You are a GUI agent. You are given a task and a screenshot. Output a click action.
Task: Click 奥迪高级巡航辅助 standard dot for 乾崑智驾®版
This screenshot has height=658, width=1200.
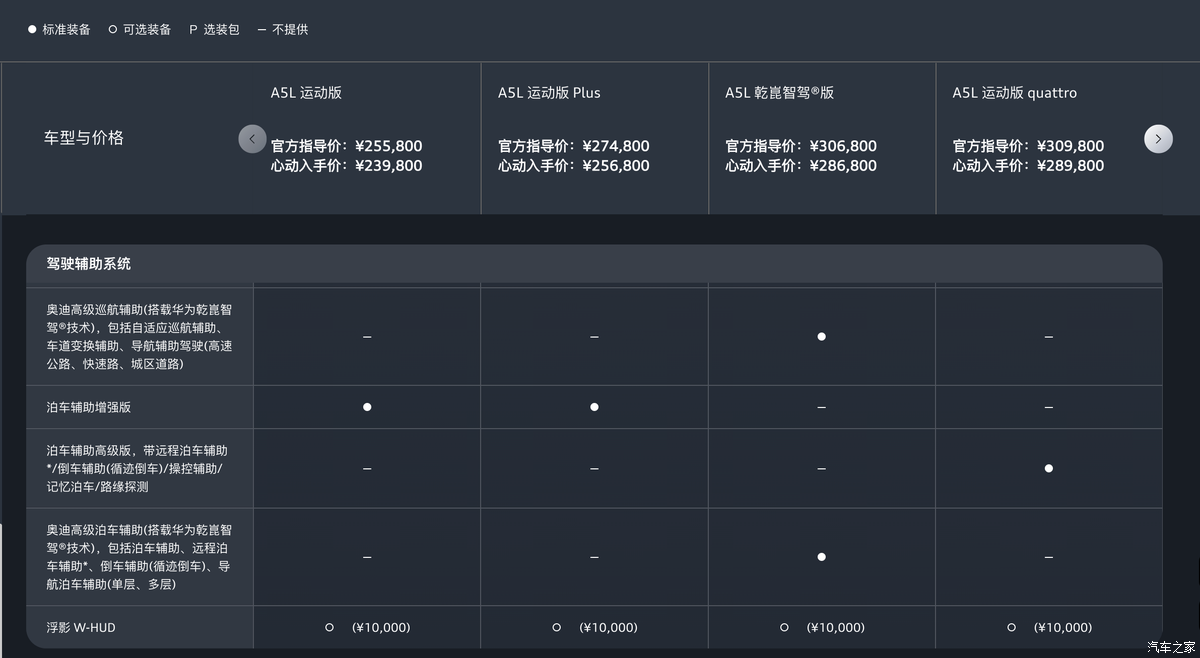click(x=821, y=337)
